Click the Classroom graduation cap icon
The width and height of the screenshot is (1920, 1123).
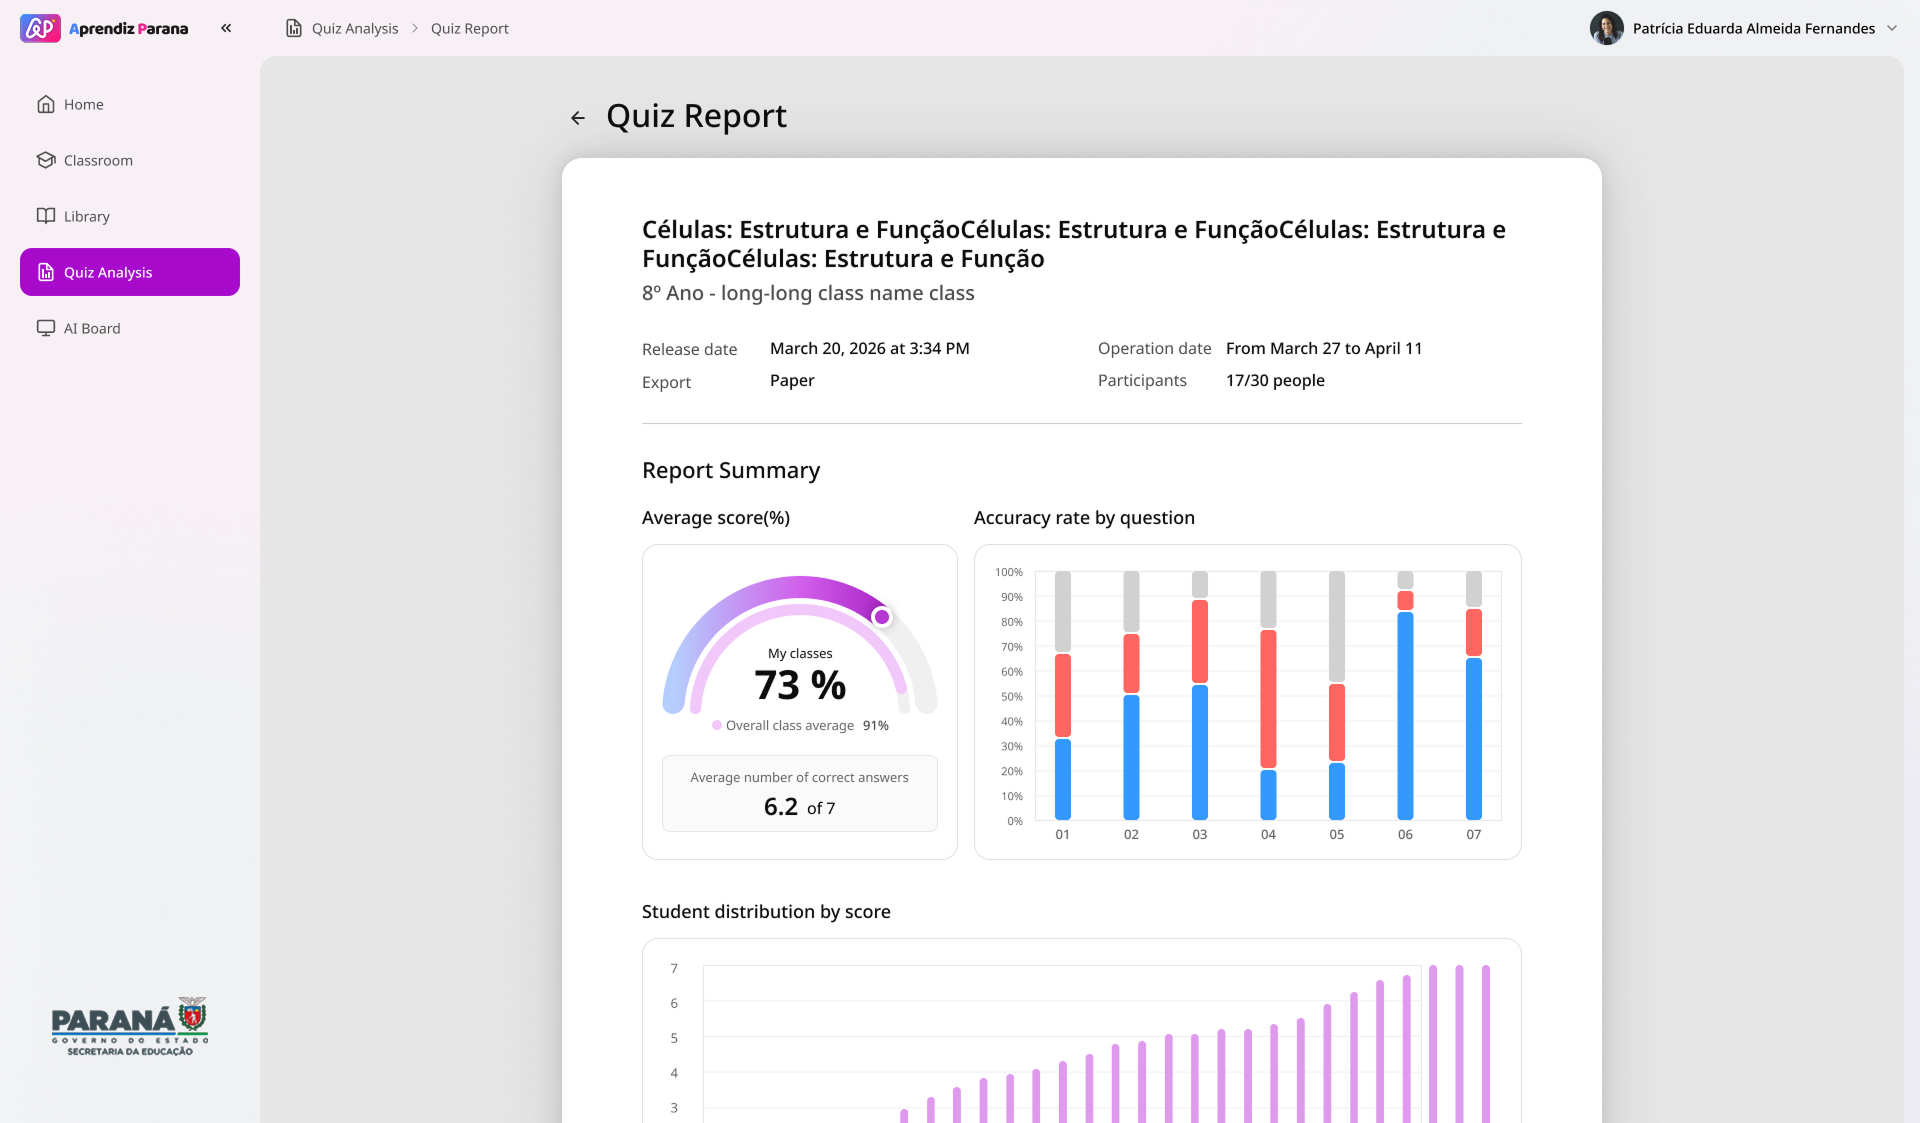[46, 160]
